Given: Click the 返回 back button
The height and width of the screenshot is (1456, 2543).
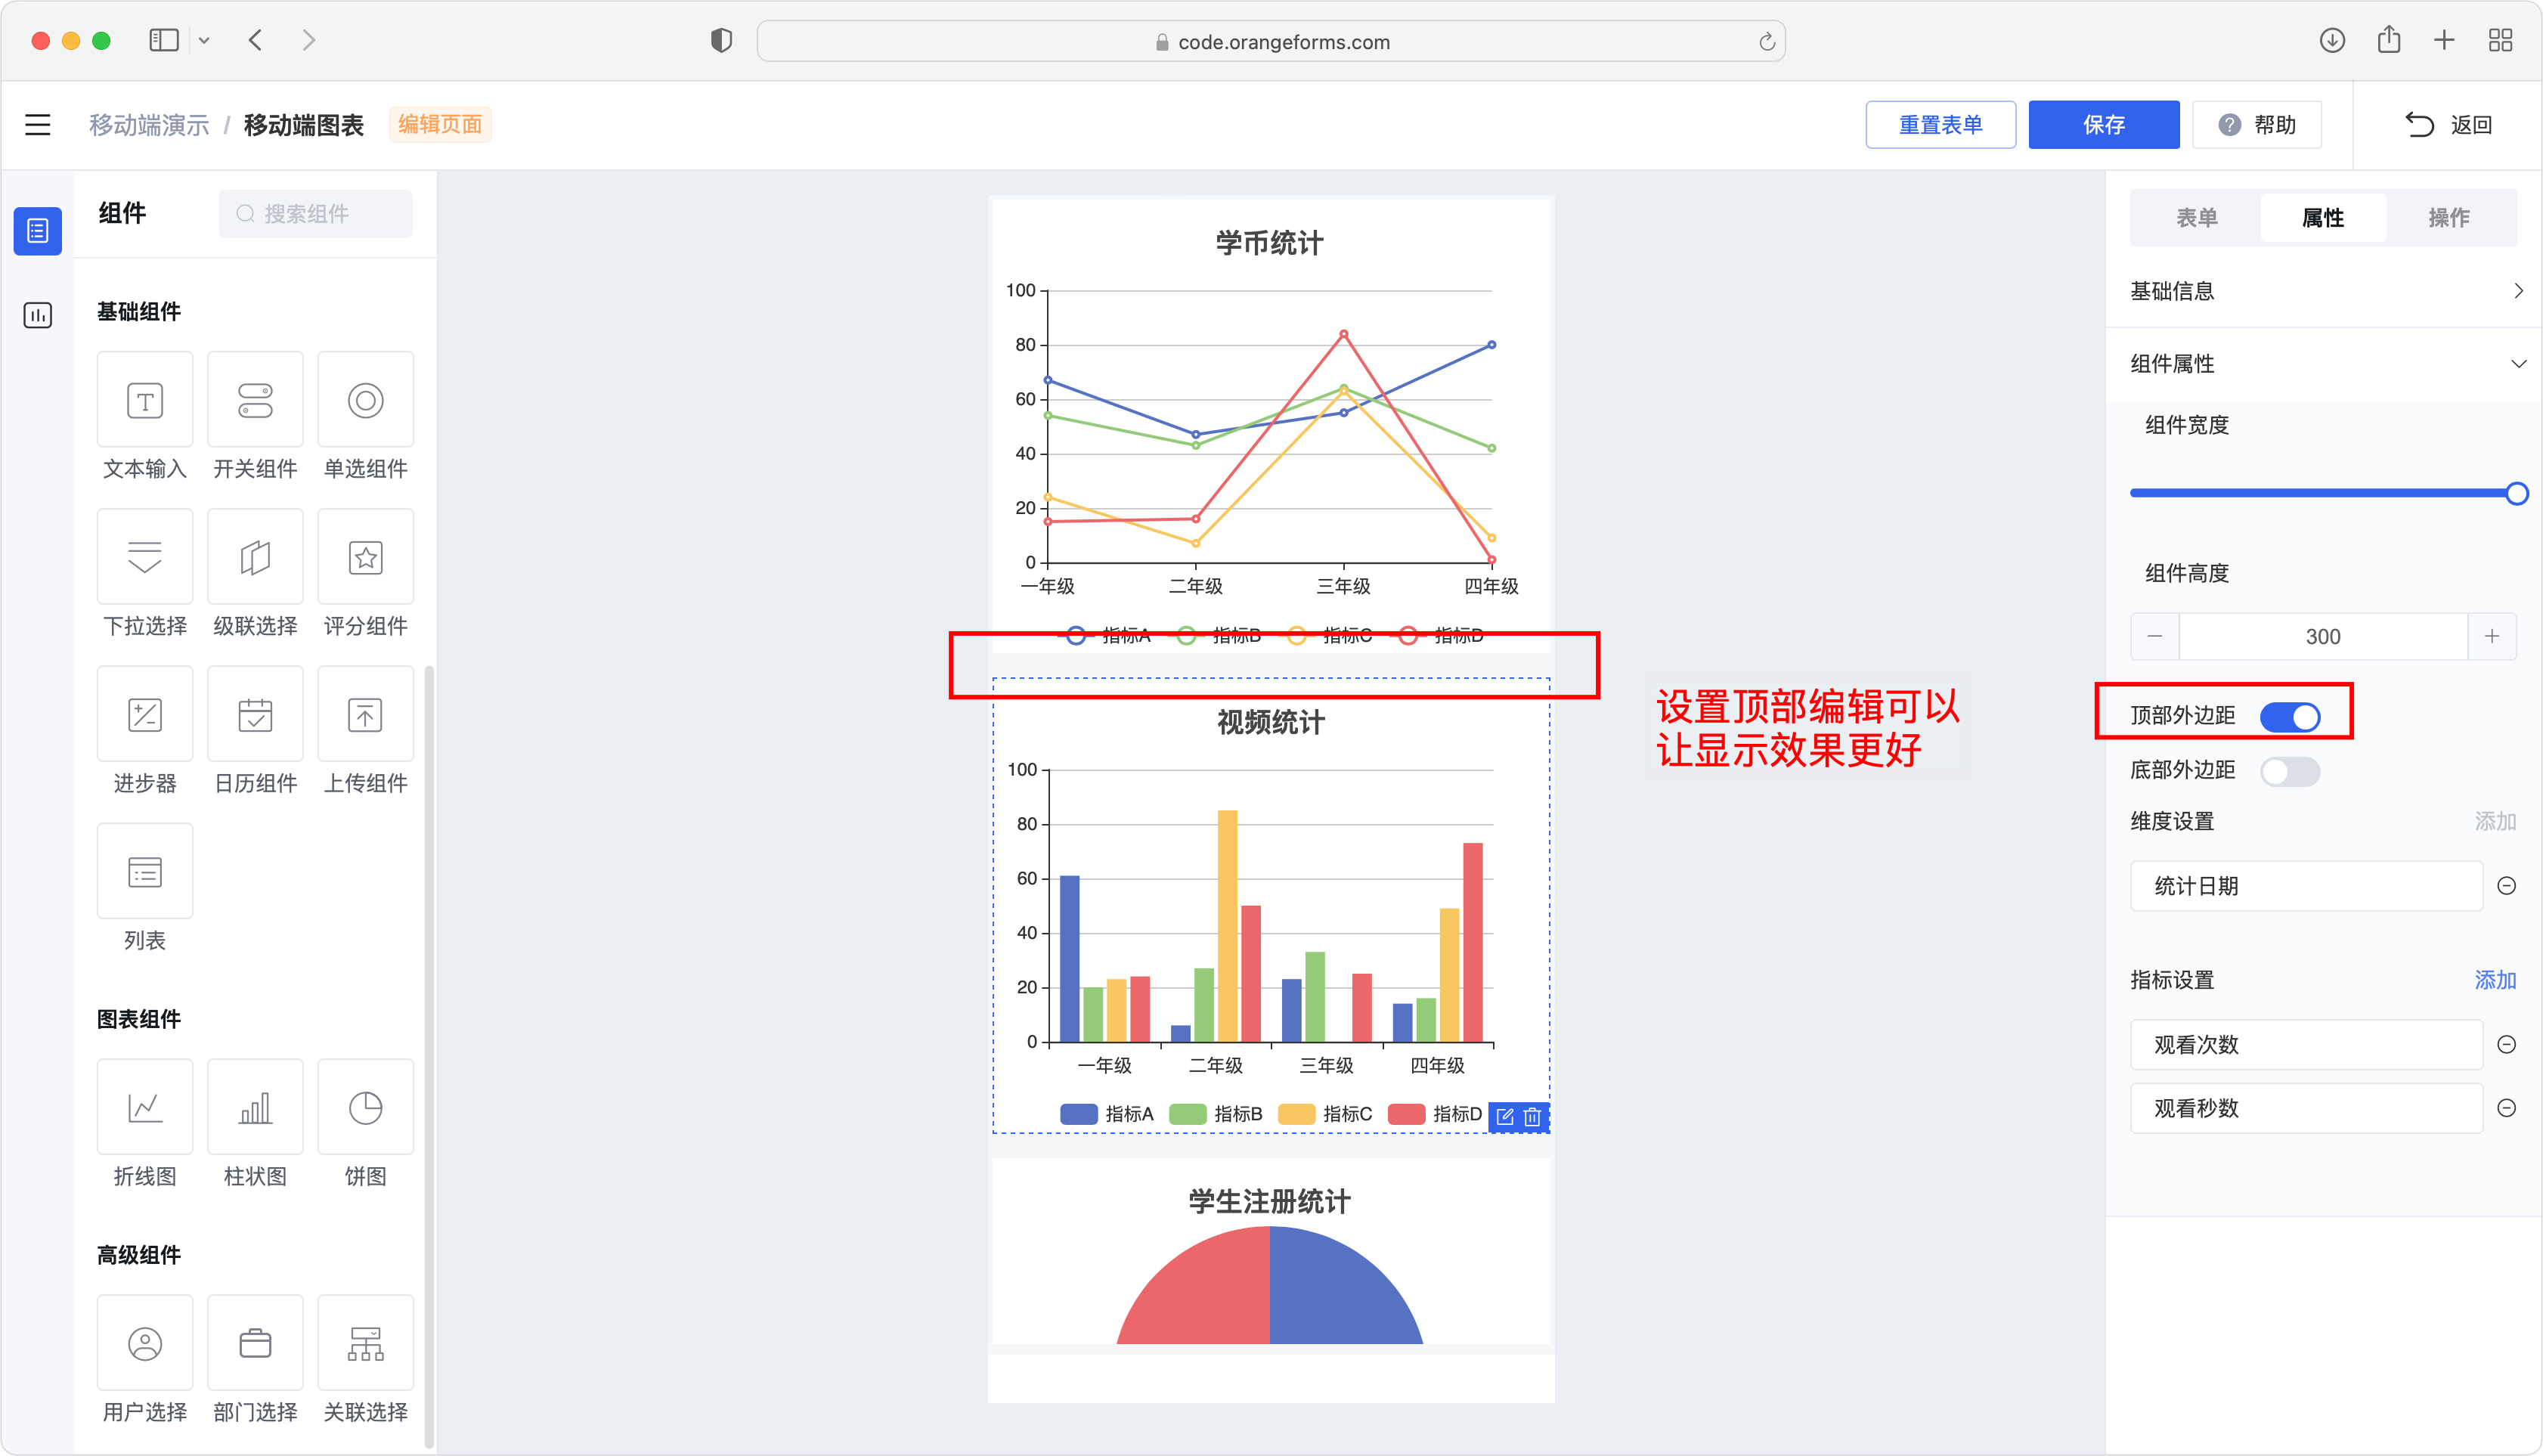Looking at the screenshot, I should pyautogui.click(x=2448, y=125).
